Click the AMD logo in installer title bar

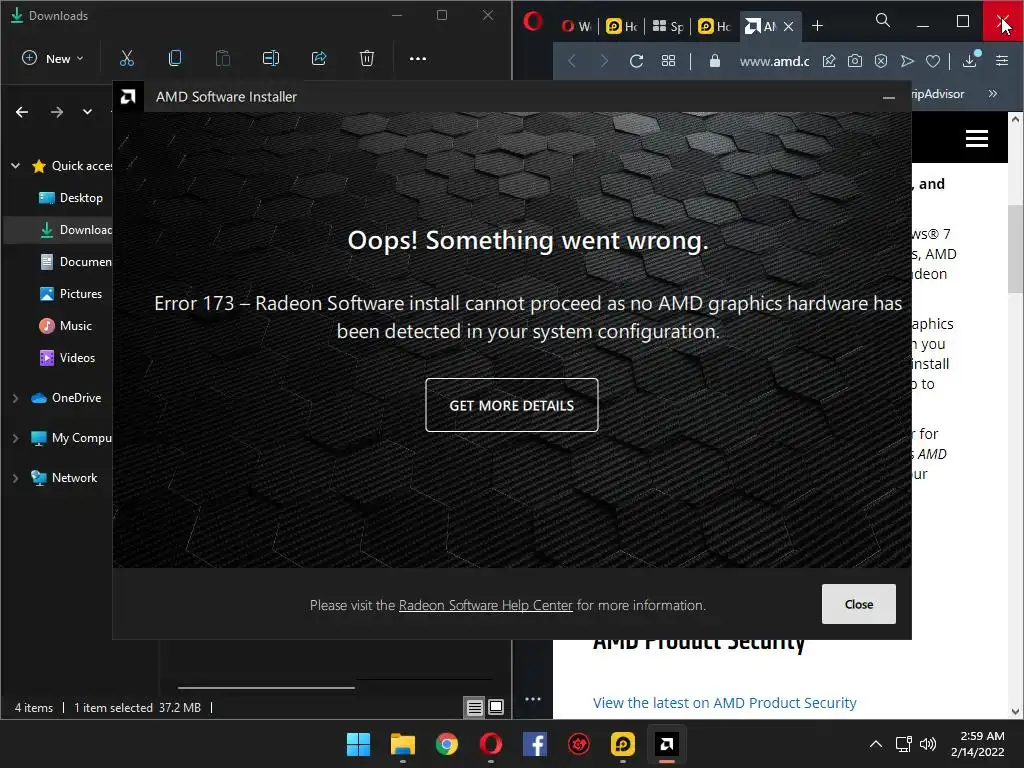pos(128,97)
